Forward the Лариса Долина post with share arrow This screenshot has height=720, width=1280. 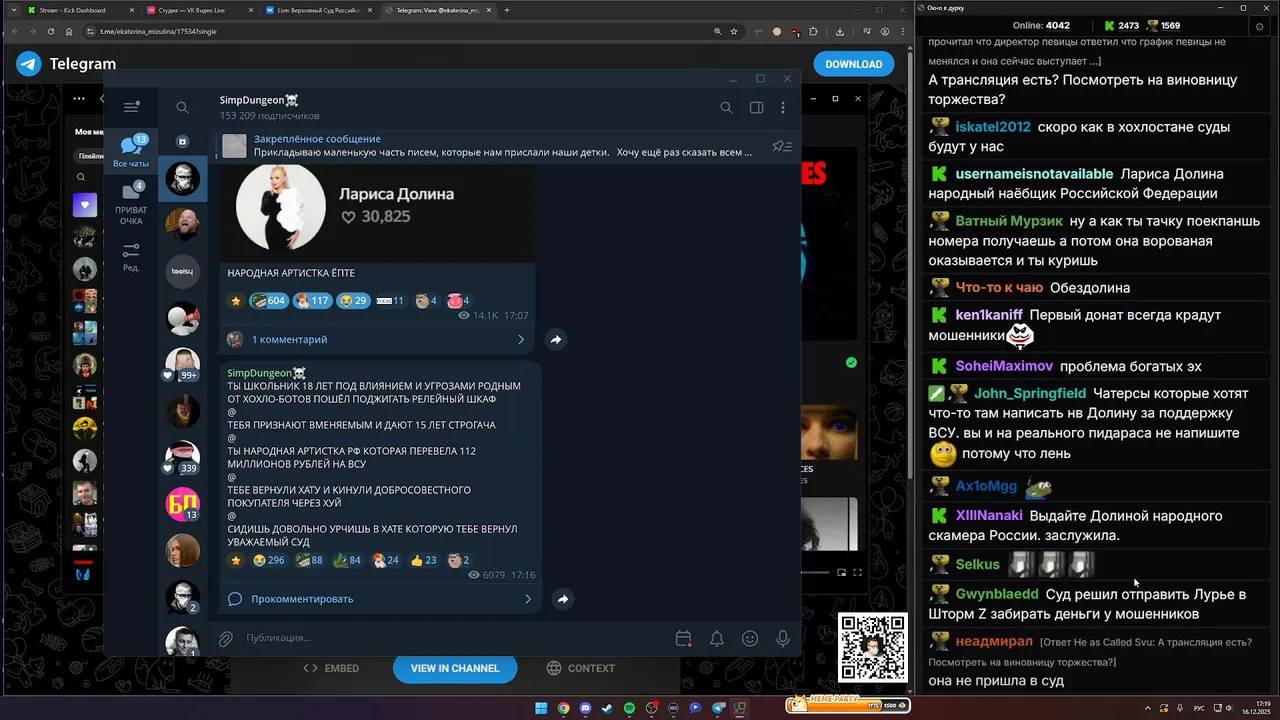pos(556,339)
